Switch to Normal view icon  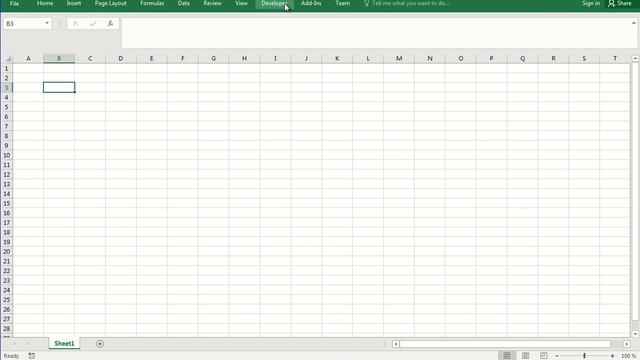click(x=507, y=356)
